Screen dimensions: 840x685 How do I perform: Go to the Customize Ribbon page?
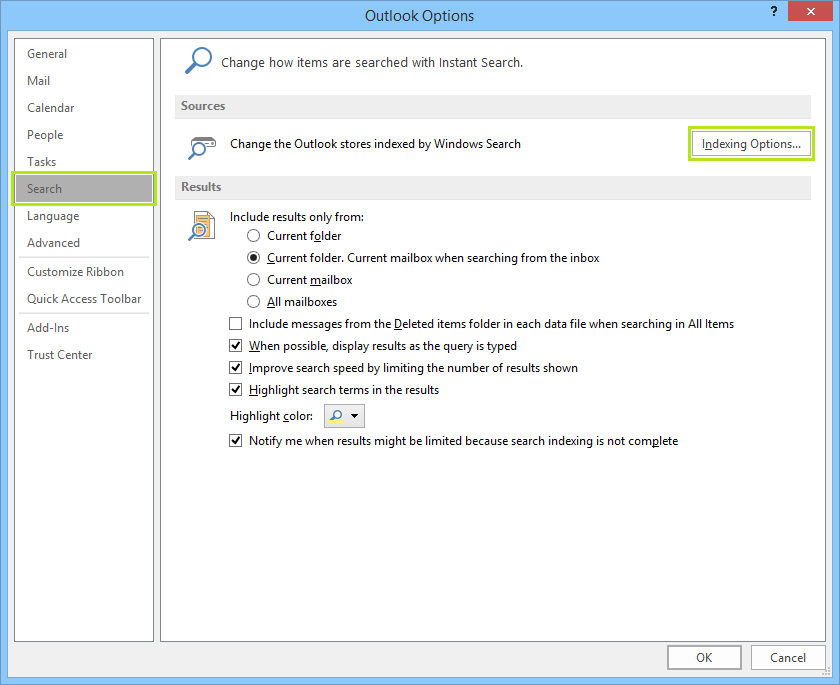(x=74, y=271)
